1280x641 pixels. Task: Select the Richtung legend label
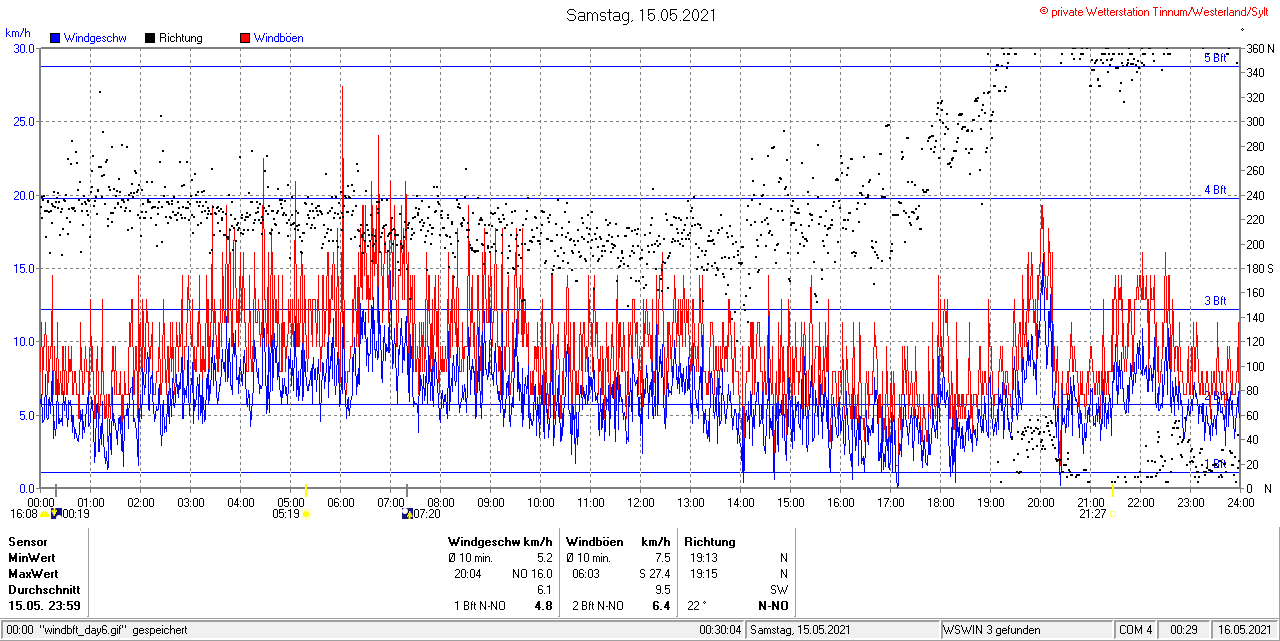(181, 38)
